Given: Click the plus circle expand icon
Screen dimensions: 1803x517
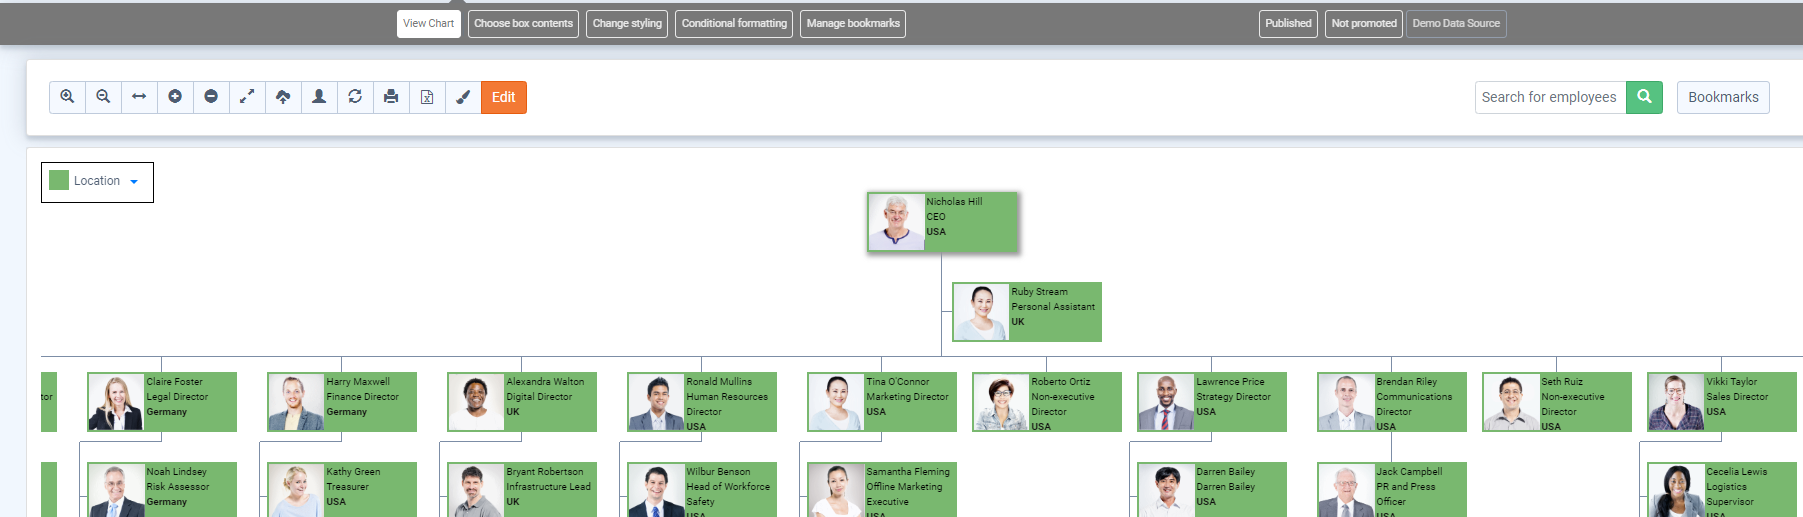Looking at the screenshot, I should click(x=175, y=97).
